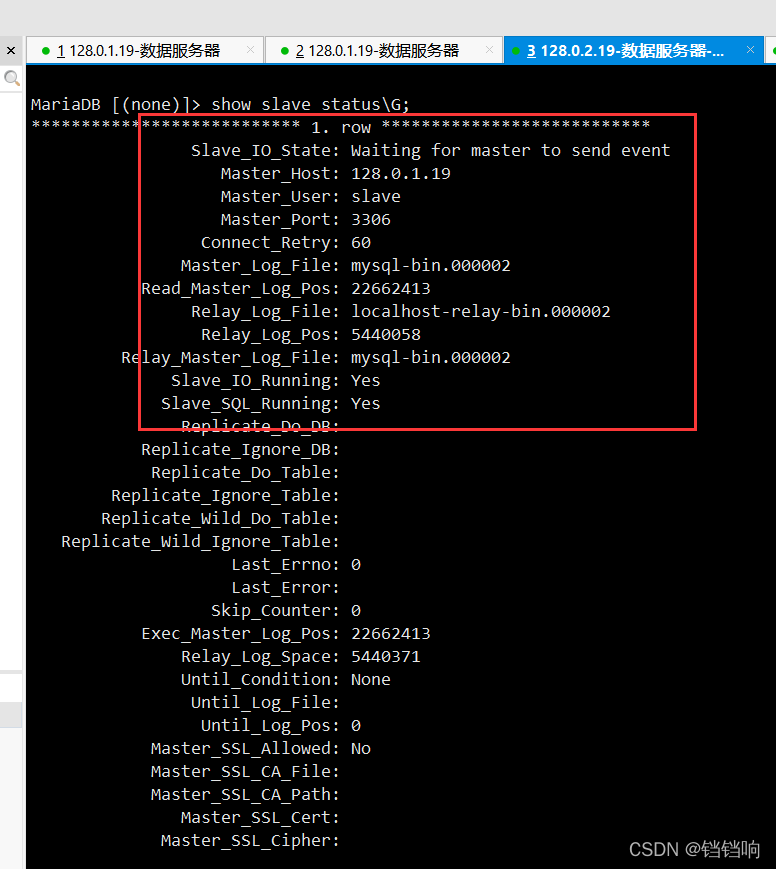This screenshot has height=869, width=776.
Task: Open the search magnifier in sidebar
Action: [12, 78]
